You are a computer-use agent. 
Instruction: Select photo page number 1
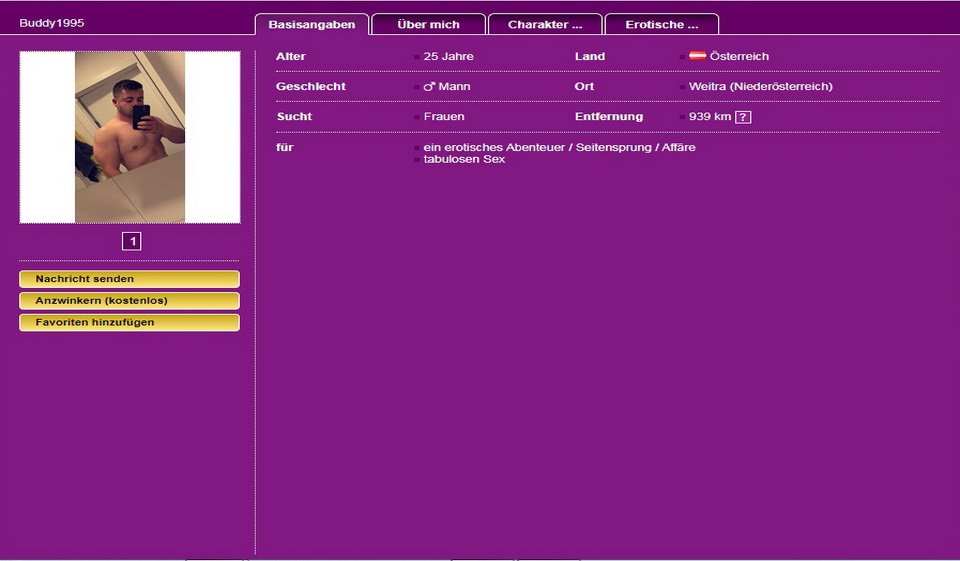132,241
